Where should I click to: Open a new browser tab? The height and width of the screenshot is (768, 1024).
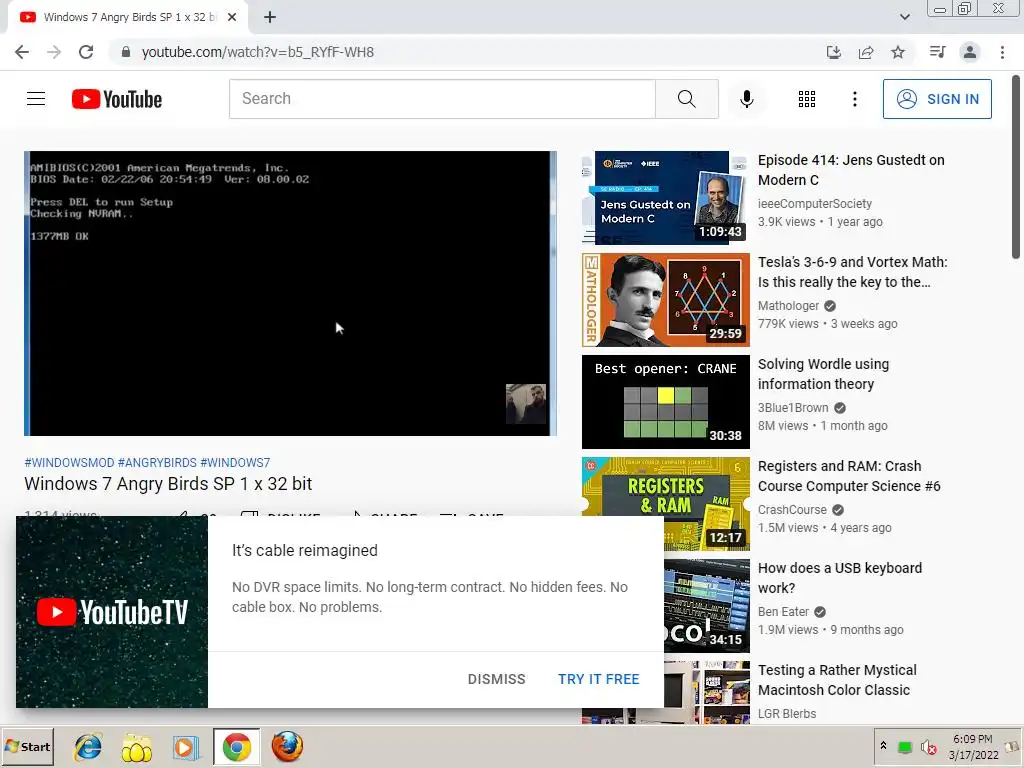pos(270,18)
